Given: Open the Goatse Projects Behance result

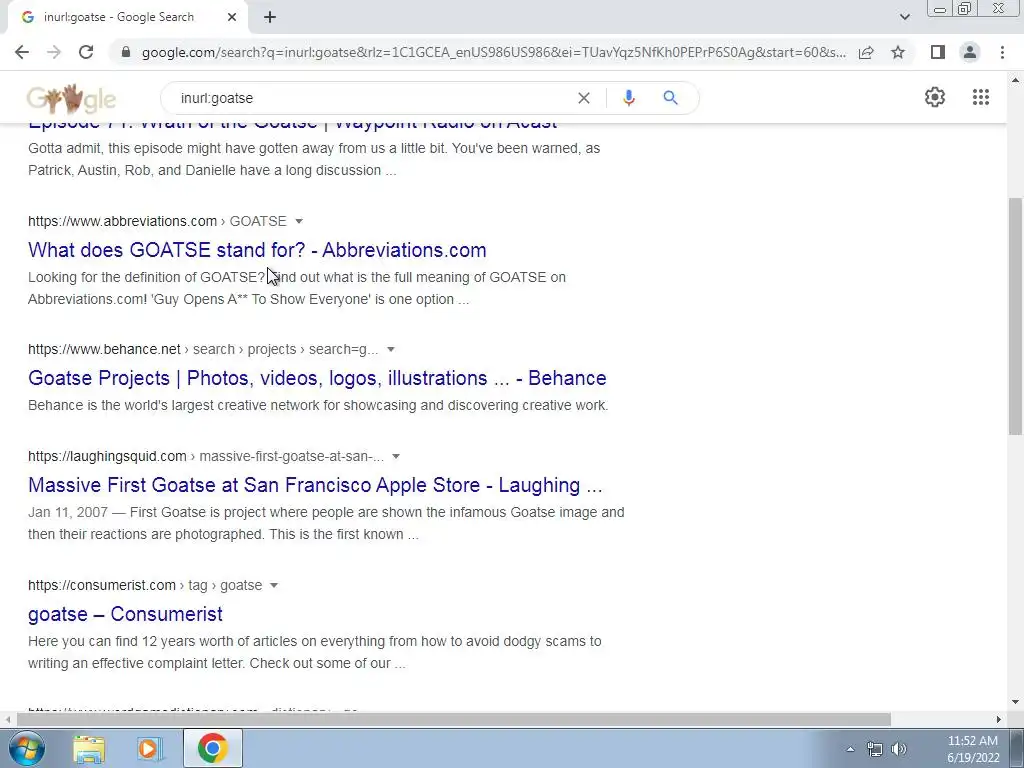Looking at the screenshot, I should [317, 378].
